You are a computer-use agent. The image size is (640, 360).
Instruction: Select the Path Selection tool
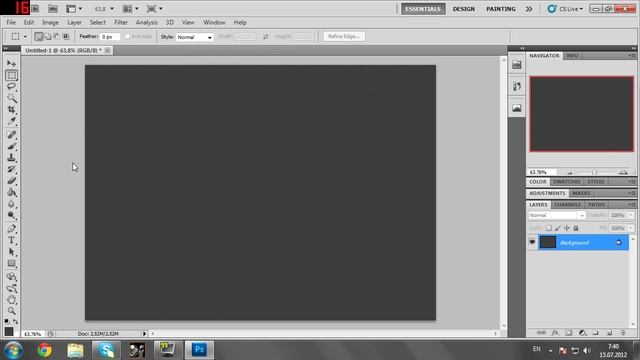(x=11, y=252)
